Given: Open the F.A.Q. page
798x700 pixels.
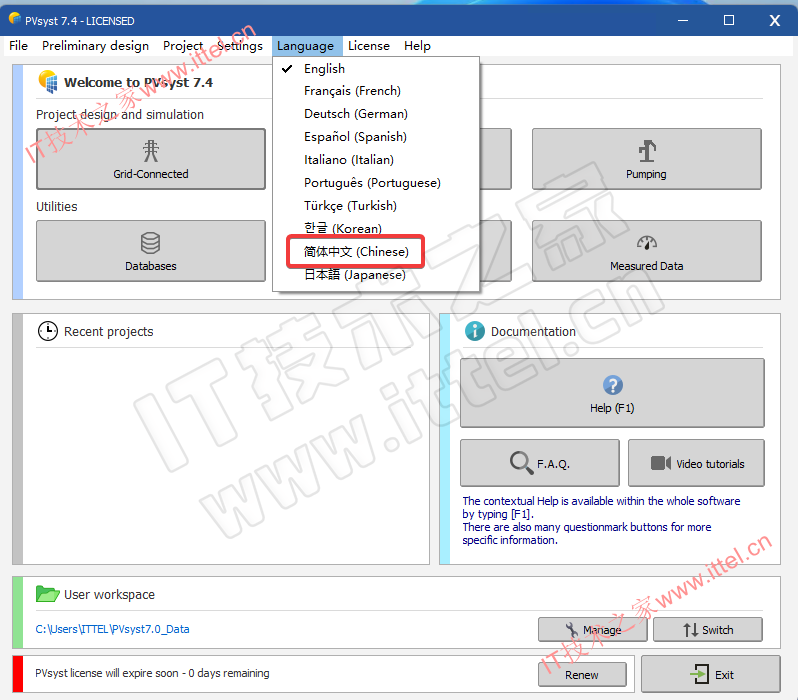Looking at the screenshot, I should click(540, 463).
